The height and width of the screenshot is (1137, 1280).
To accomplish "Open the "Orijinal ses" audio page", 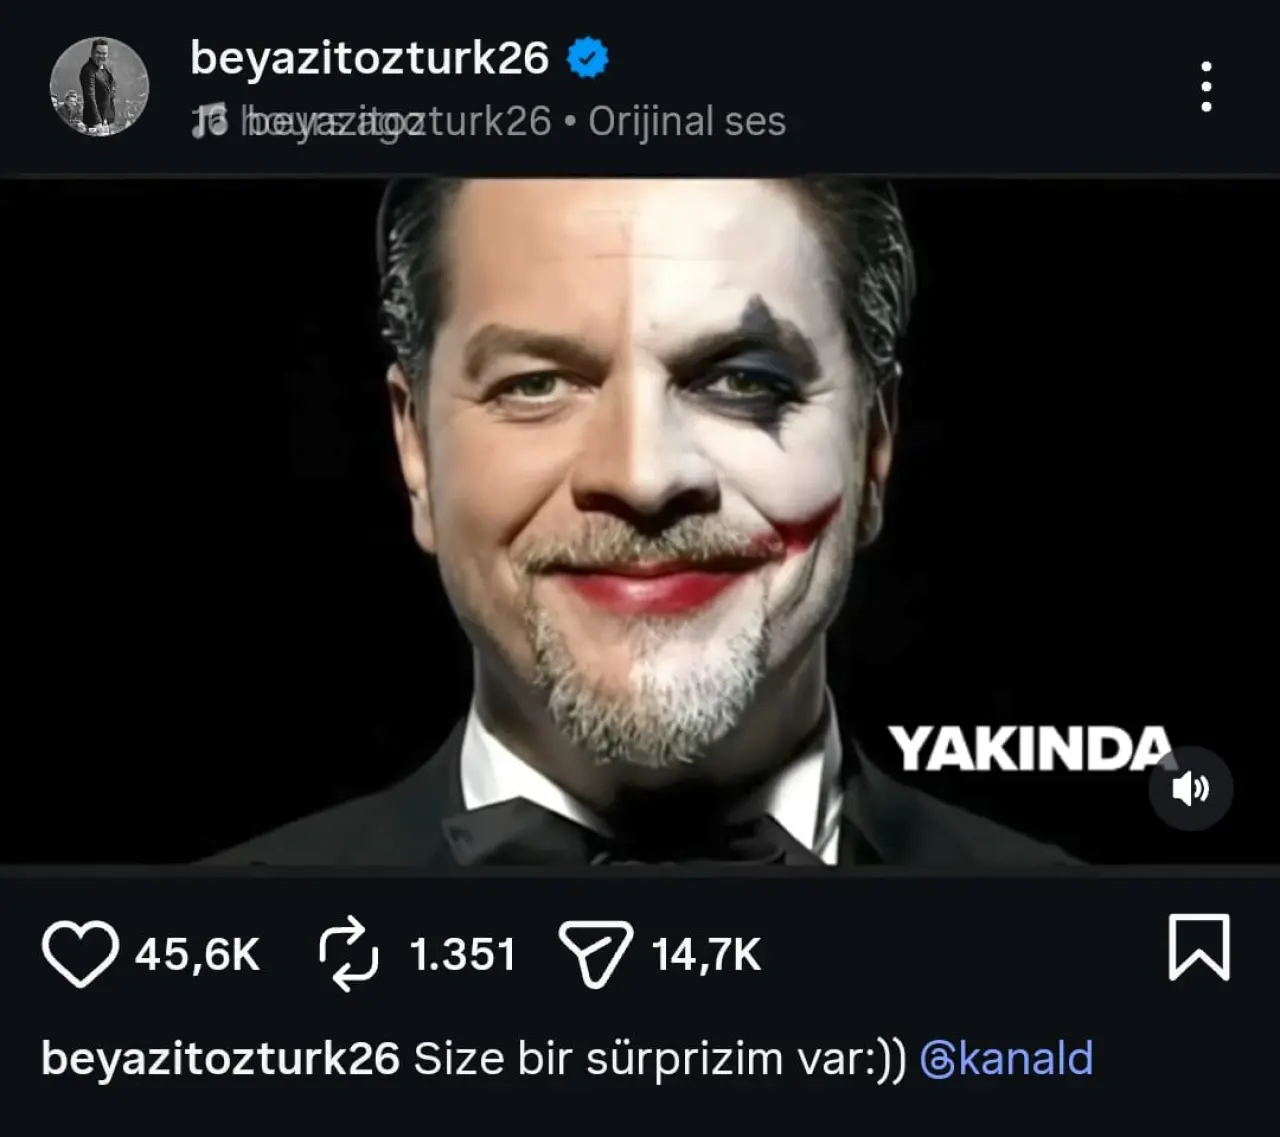I will pyautogui.click(x=687, y=121).
